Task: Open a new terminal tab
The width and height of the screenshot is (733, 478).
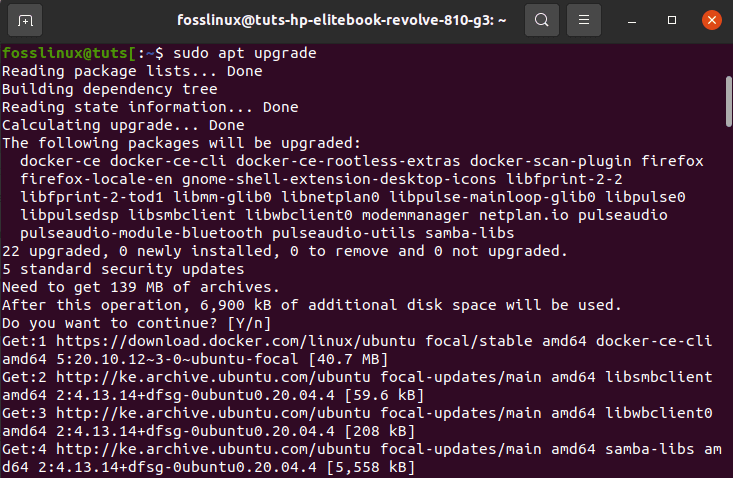Action: pos(25,20)
